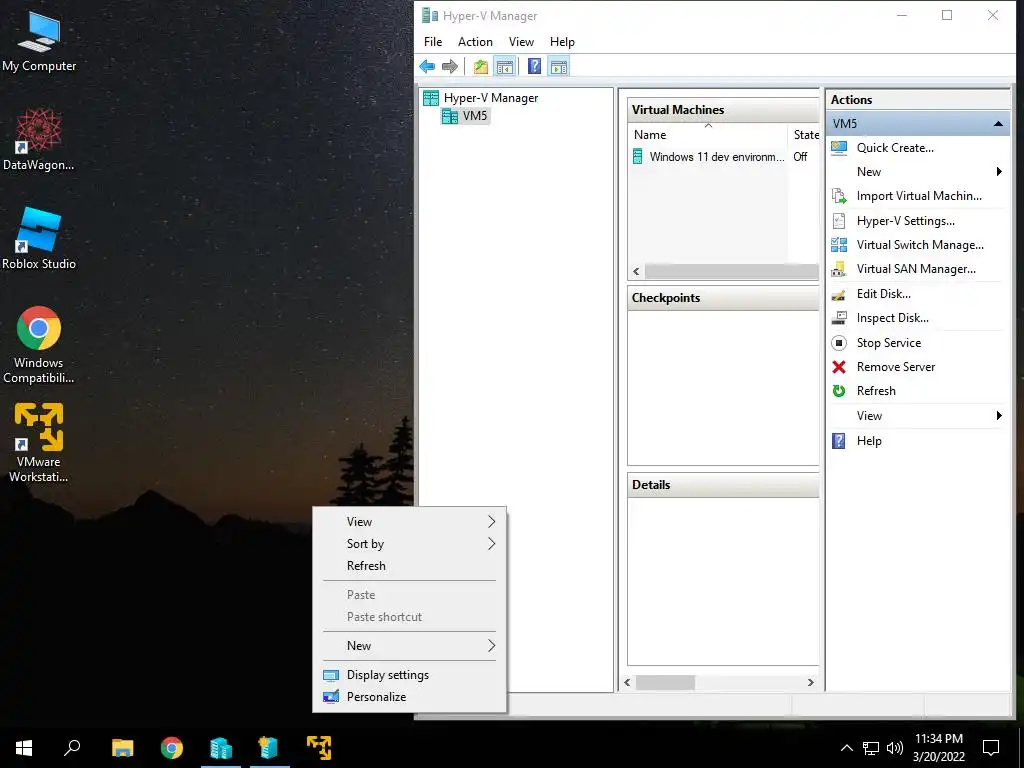The width and height of the screenshot is (1024, 768).
Task: Open the Action menu
Action: (475, 42)
